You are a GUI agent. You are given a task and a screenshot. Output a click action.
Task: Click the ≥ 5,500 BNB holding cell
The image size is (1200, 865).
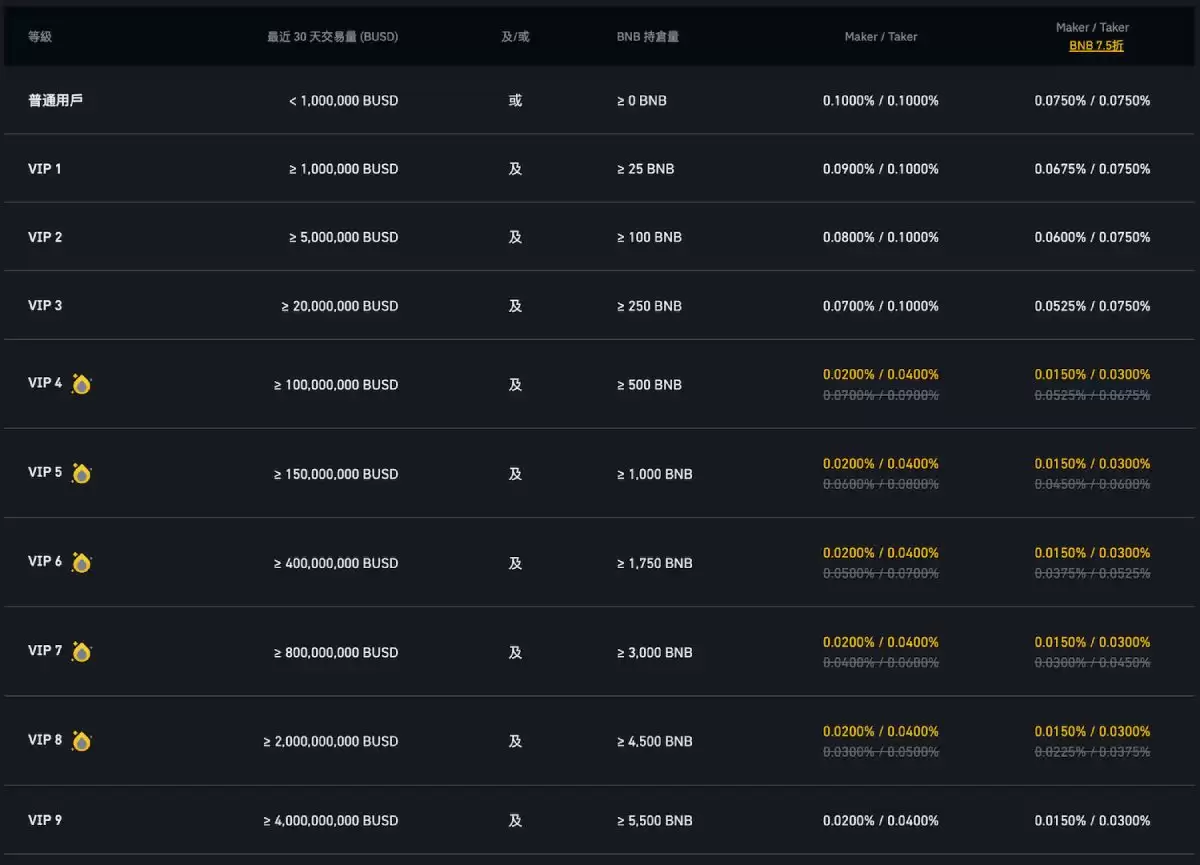(654, 821)
